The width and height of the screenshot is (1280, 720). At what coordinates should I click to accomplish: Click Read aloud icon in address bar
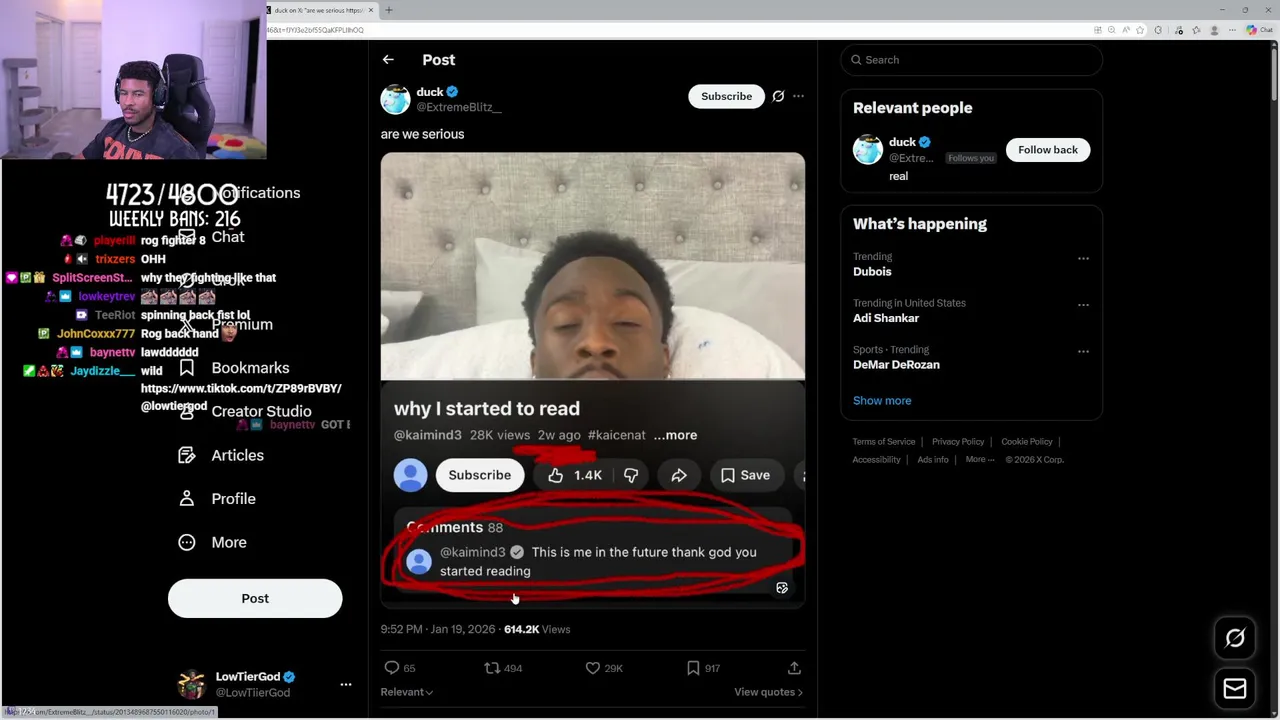(x=1126, y=30)
